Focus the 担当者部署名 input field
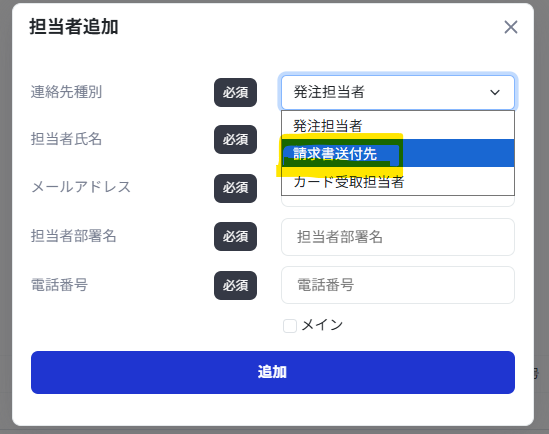 [x=398, y=237]
